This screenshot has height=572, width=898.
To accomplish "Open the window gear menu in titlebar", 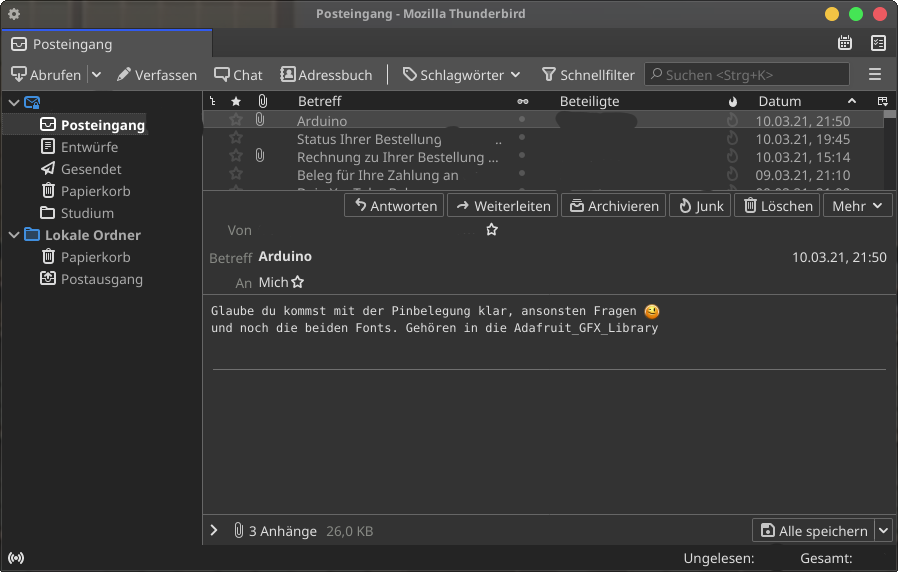I will (x=14, y=14).
